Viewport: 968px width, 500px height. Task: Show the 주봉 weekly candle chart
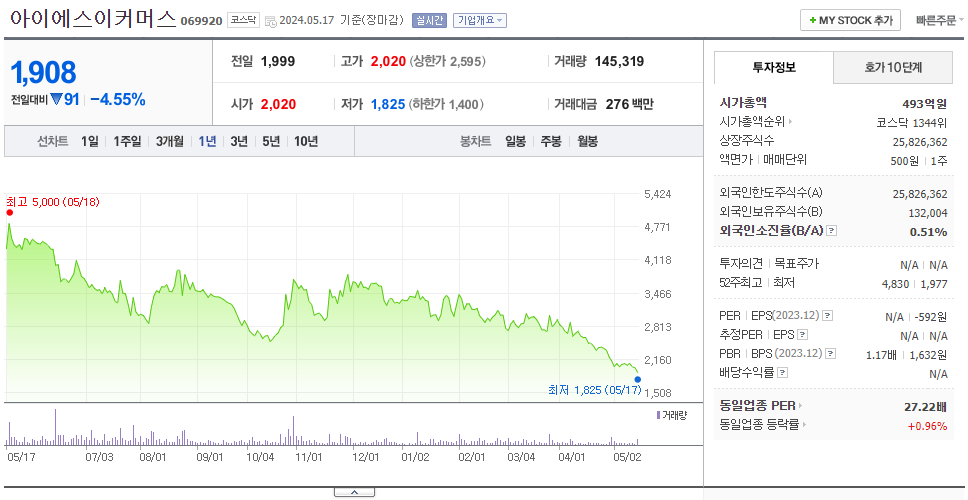click(x=551, y=141)
